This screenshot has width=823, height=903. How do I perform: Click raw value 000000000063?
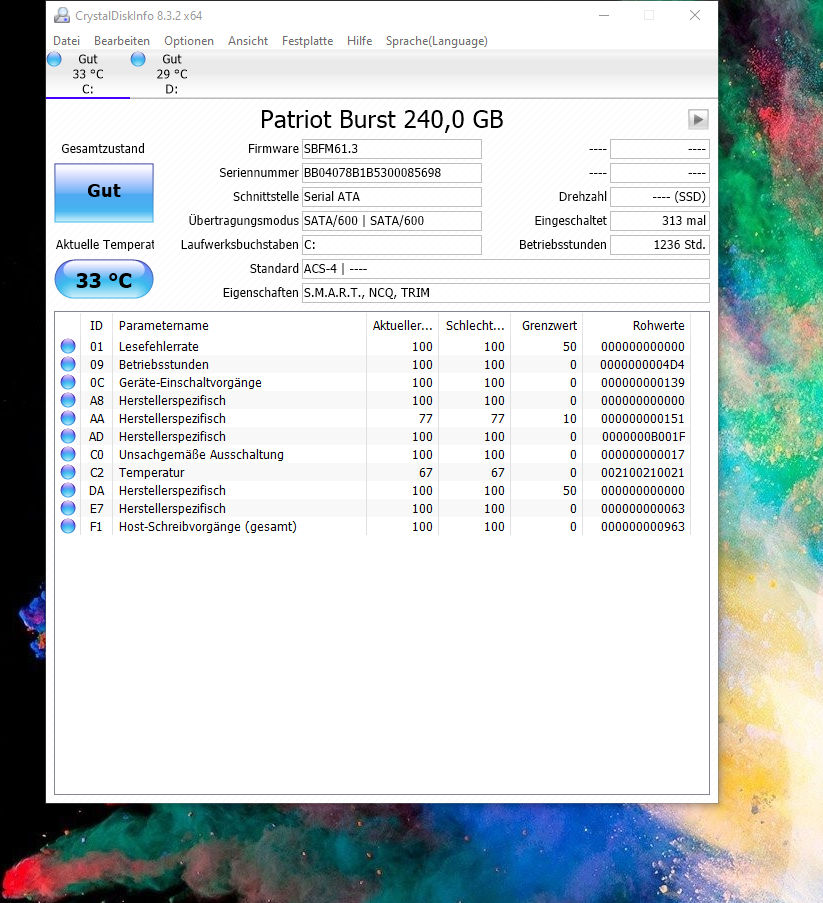click(643, 509)
